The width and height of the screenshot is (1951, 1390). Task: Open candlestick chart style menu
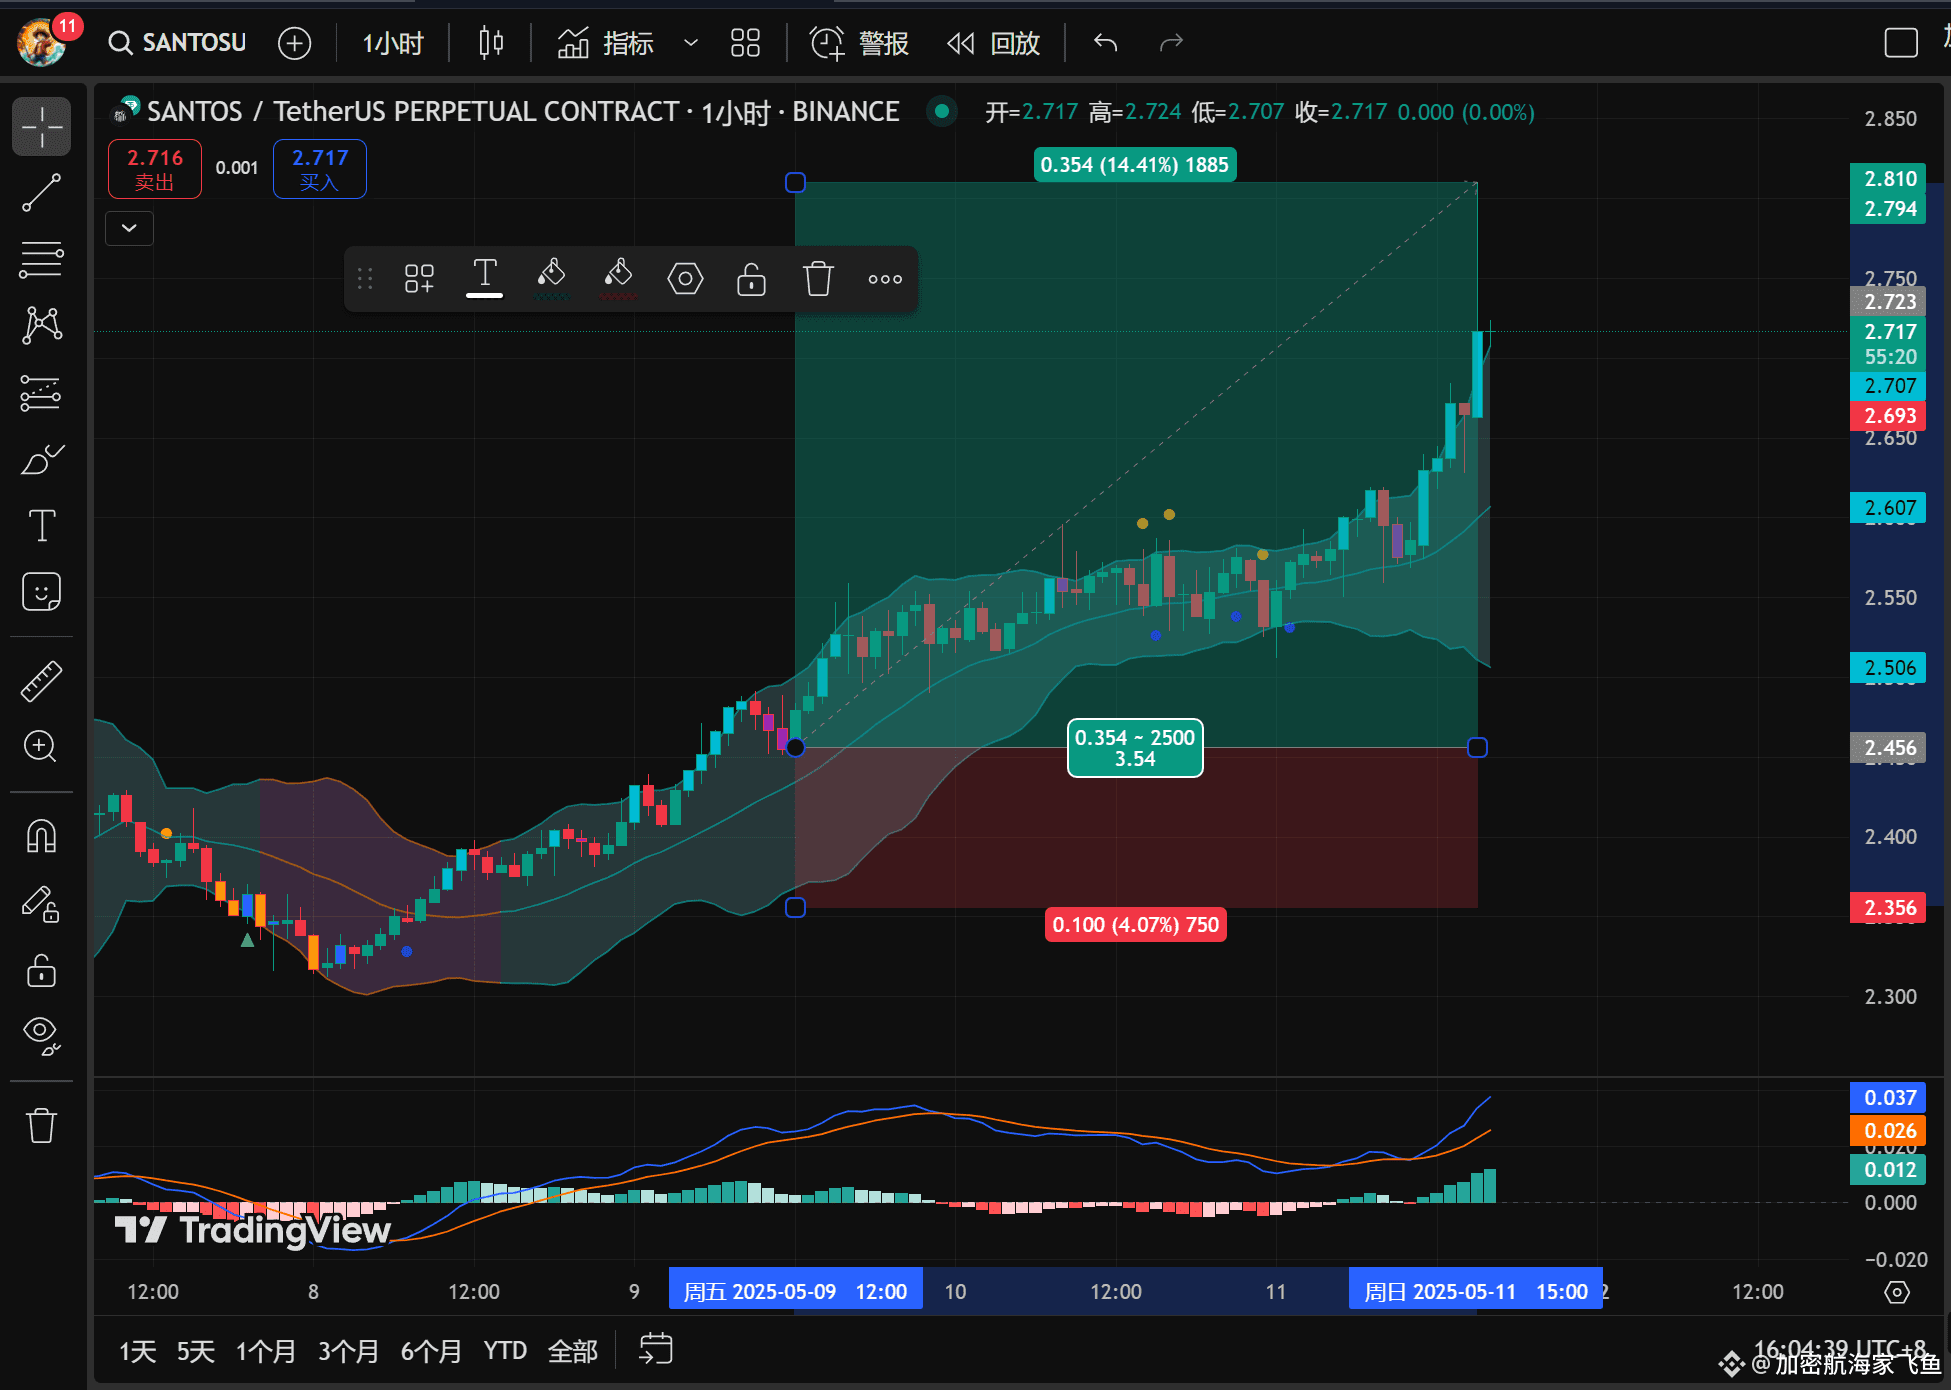pyautogui.click(x=491, y=42)
